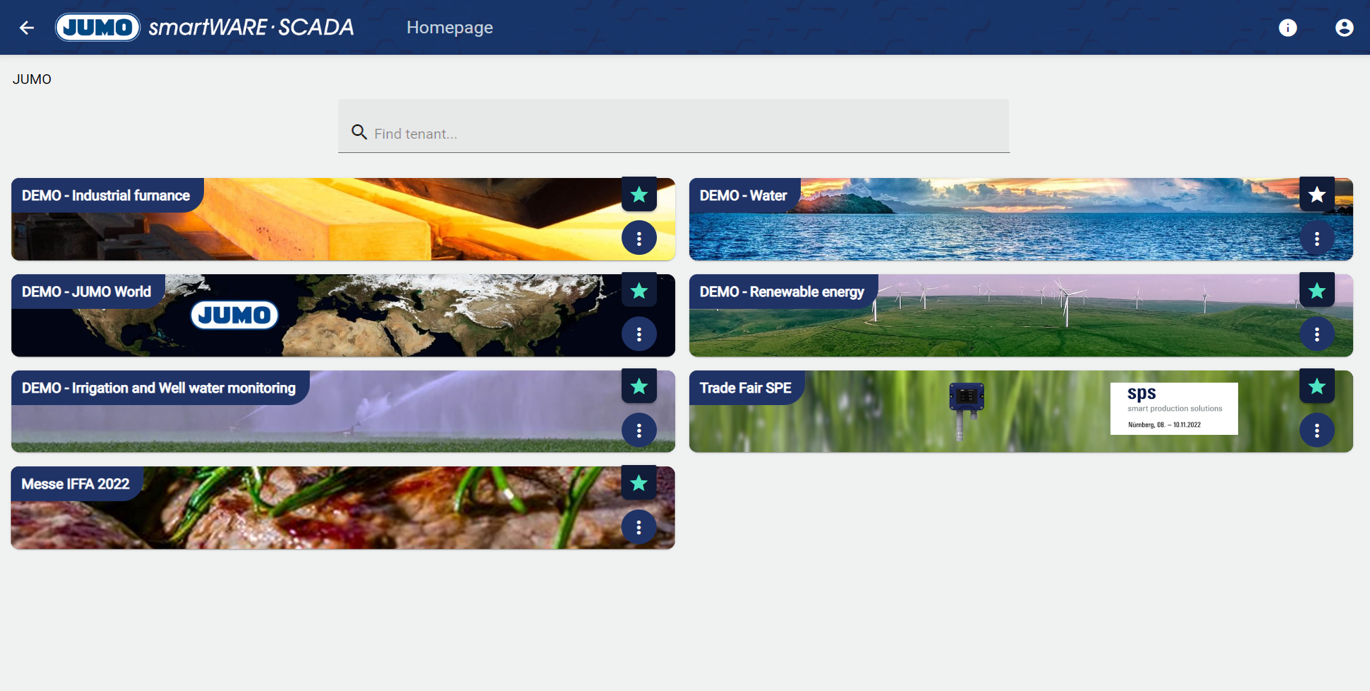Viewport: 1370px width, 691px height.
Task: Toggle favorite star on DEMO - Water
Action: pos(1317,195)
